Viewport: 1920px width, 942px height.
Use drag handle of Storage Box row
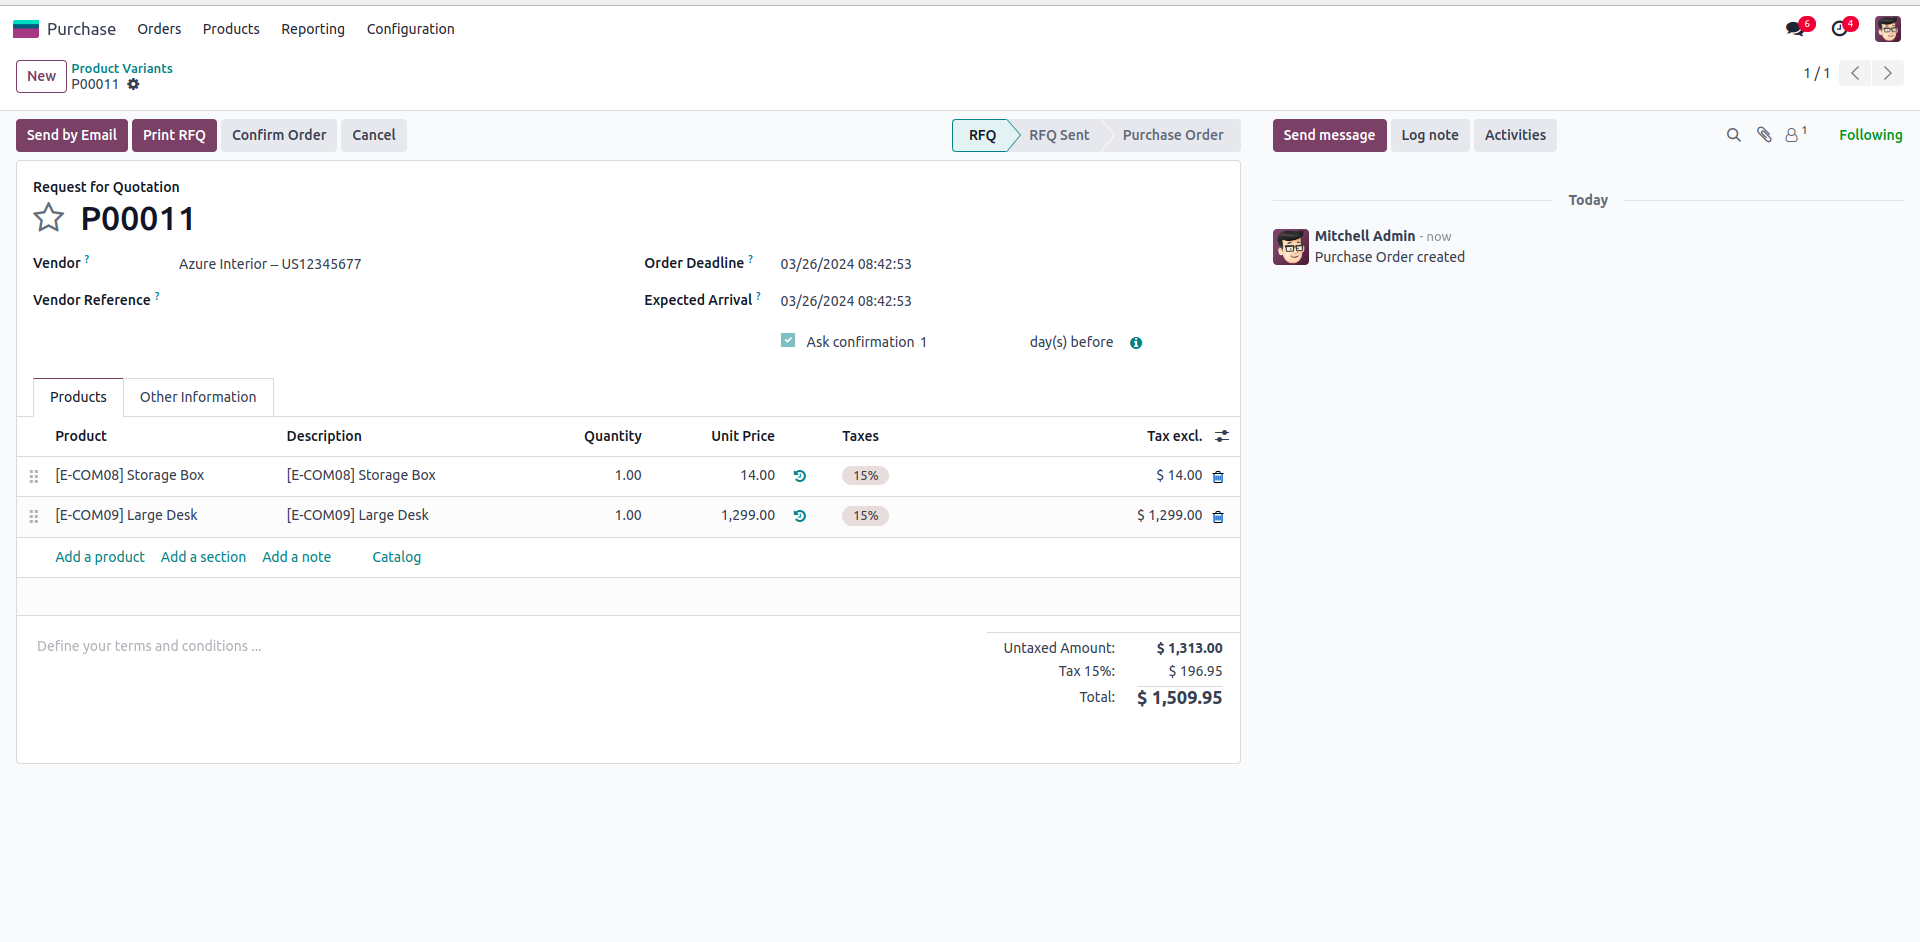click(x=34, y=476)
